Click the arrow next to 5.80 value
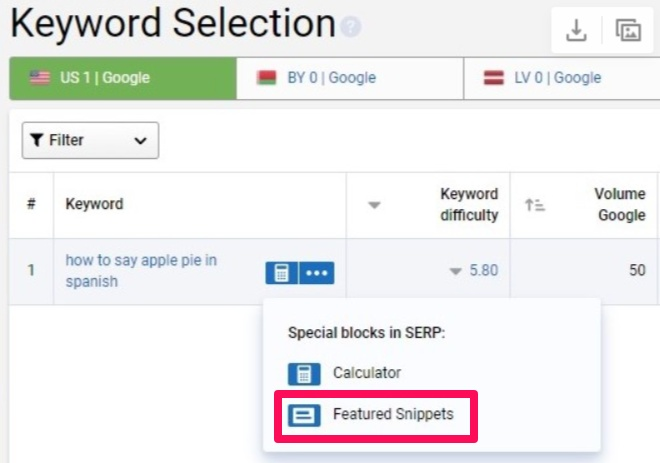This screenshot has height=463, width=660. point(455,271)
